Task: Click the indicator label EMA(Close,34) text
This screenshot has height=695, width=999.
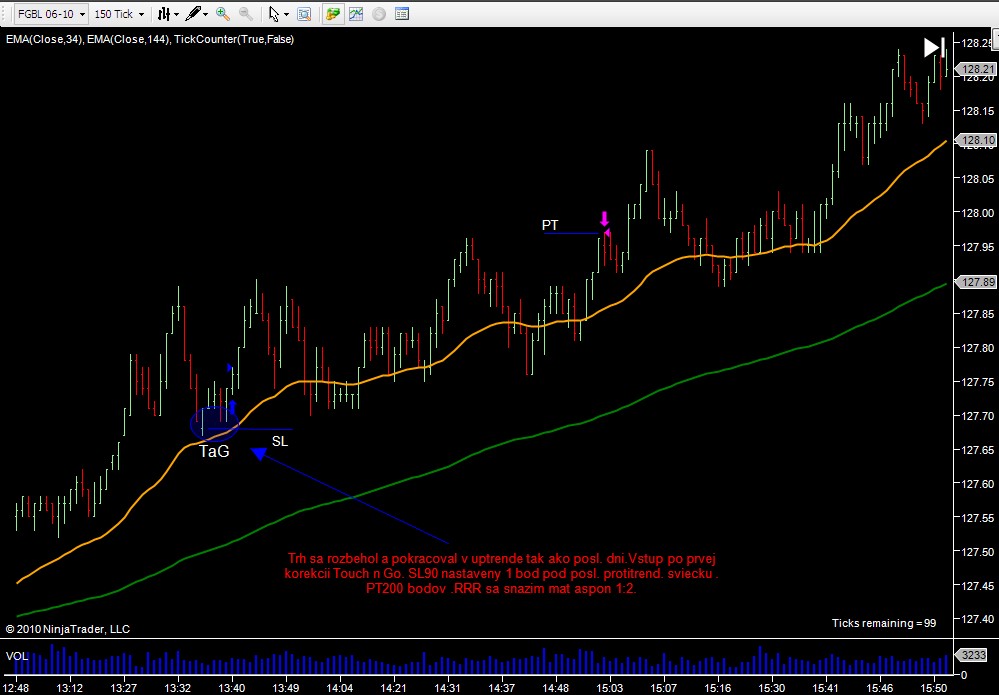Action: pyautogui.click(x=45, y=39)
